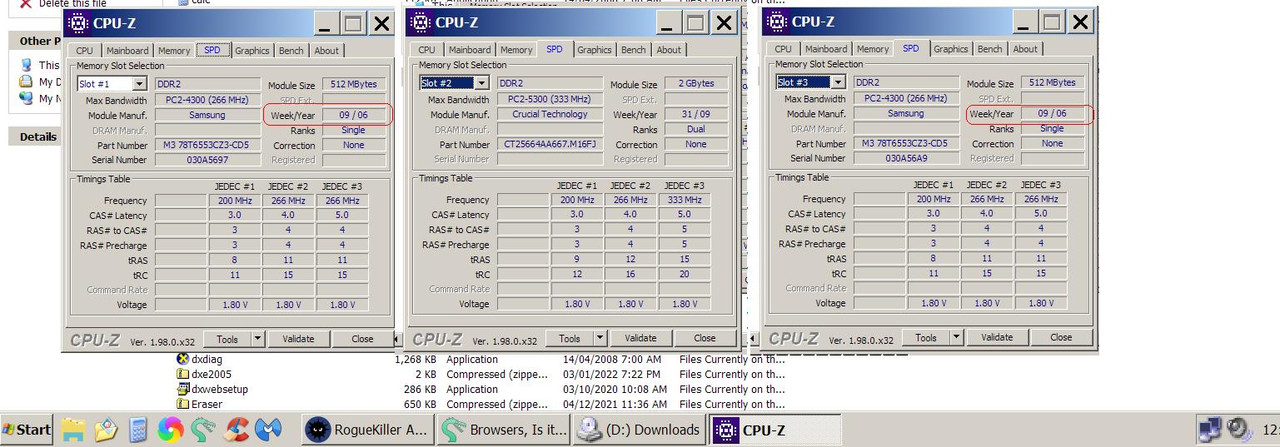The image size is (1280, 447).
Task: Open Mainboard tab in Slot #1 CPU-Z window
Action: 125,50
